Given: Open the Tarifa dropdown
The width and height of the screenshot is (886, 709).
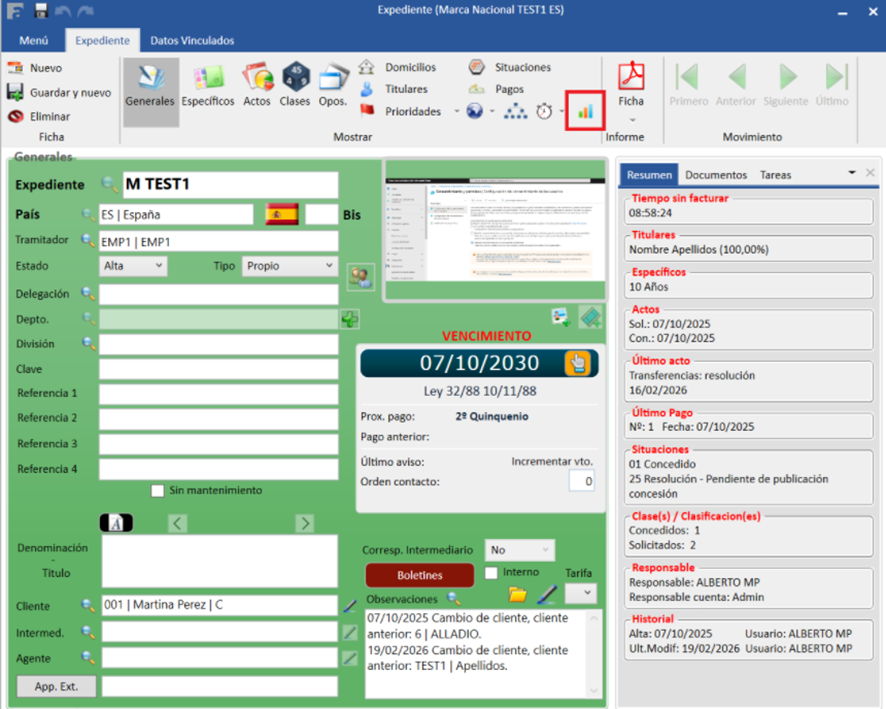Looking at the screenshot, I should [580, 593].
